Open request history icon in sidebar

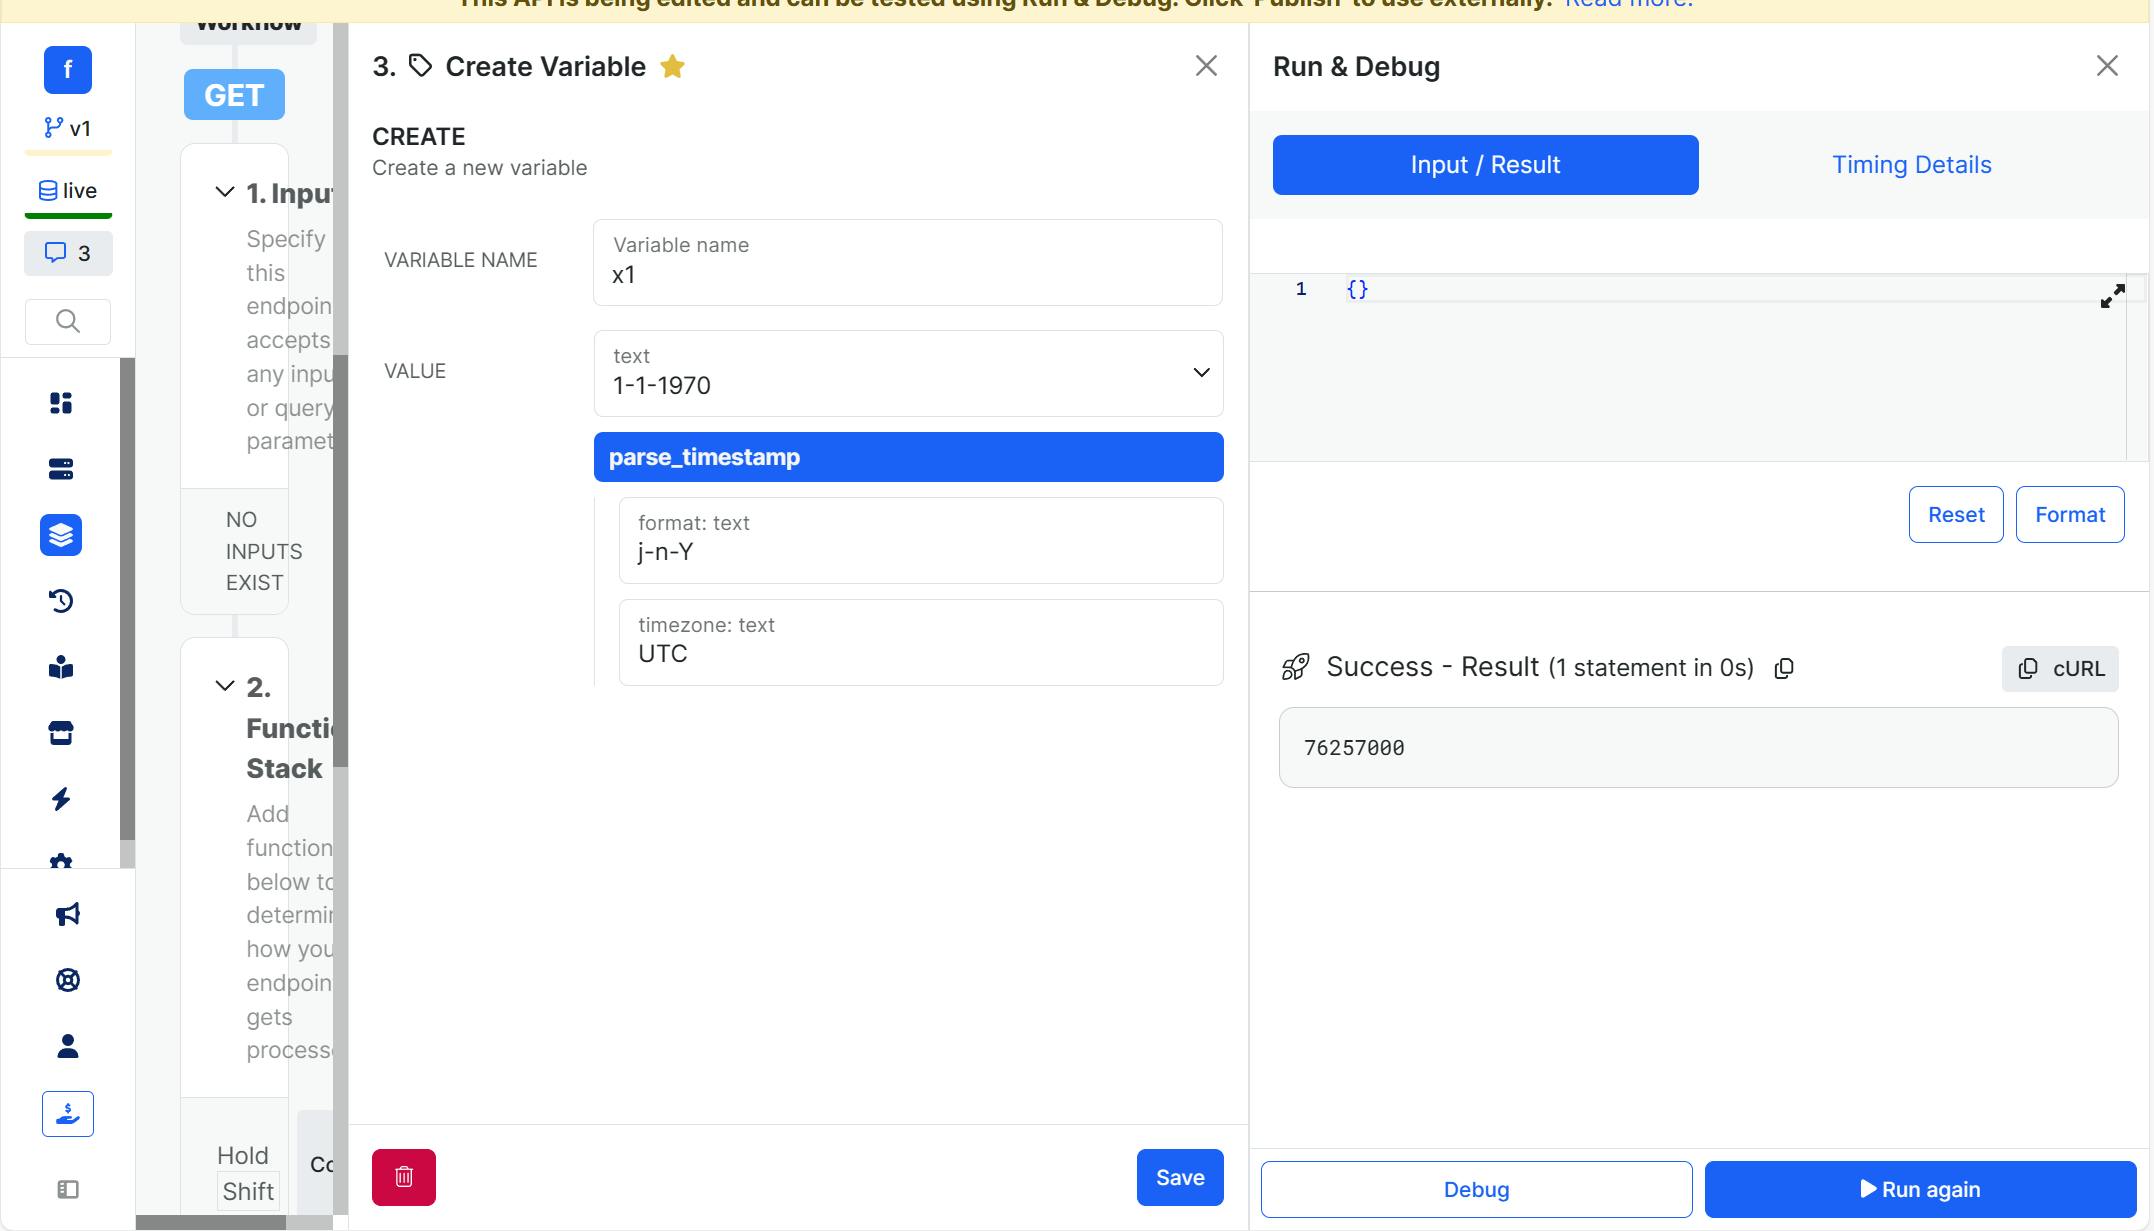tap(61, 601)
